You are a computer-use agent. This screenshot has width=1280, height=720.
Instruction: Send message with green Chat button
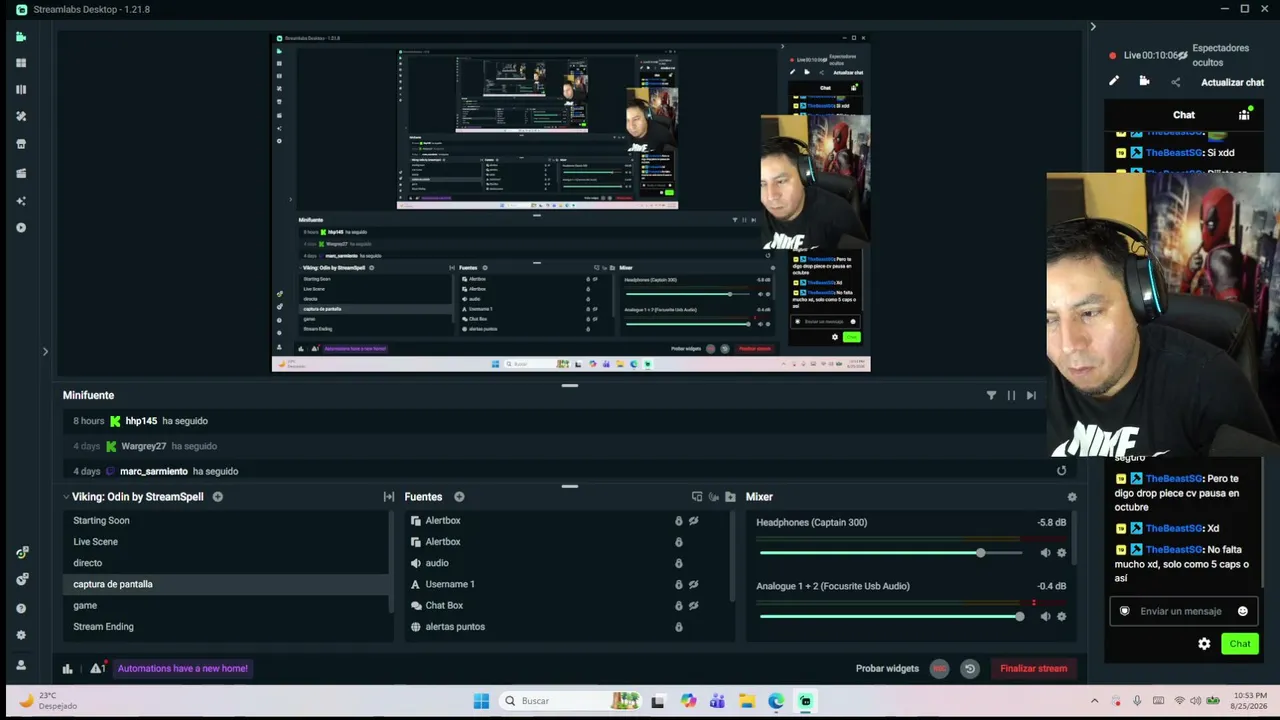(1240, 644)
